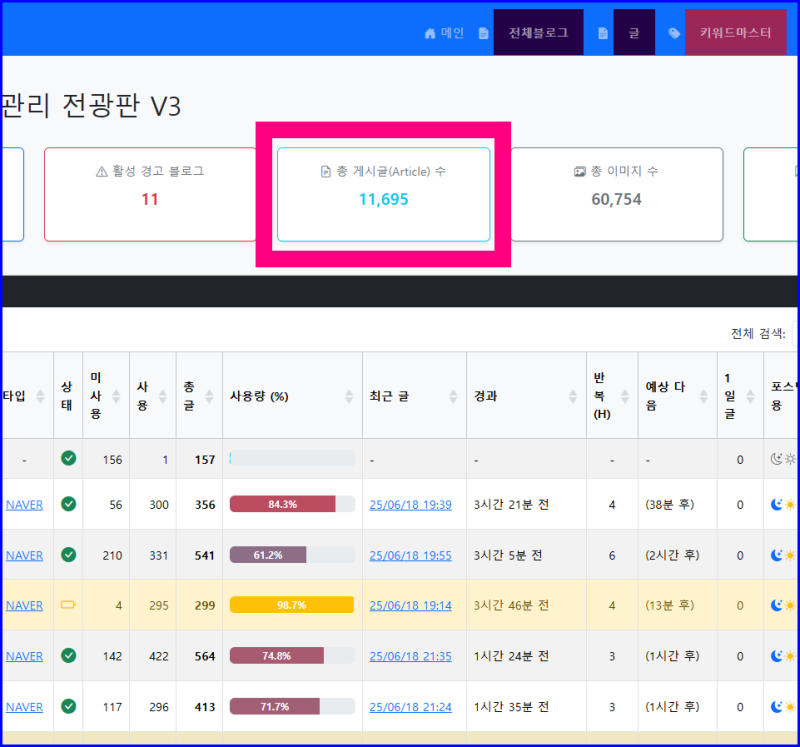Click green check status in the 157 row
Image resolution: width=800 pixels, height=747 pixels.
(68, 458)
